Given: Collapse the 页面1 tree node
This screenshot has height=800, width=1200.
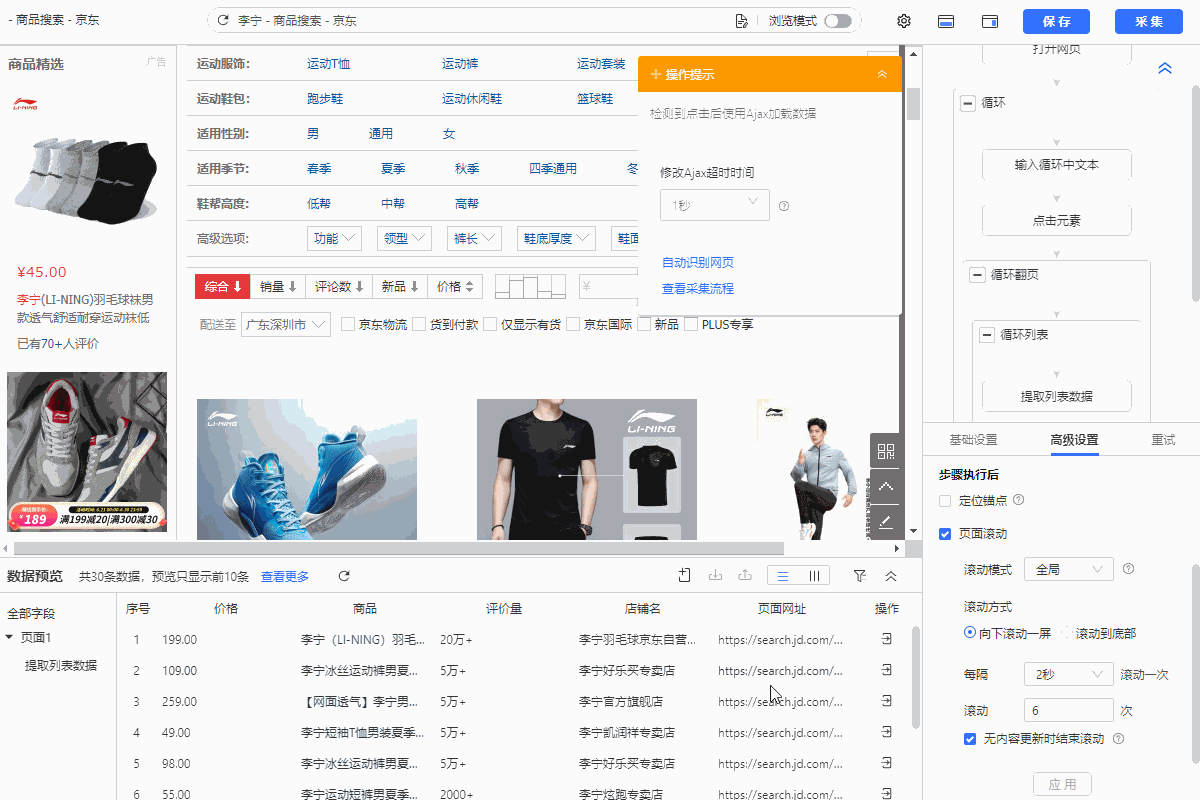Looking at the screenshot, I should coord(10,637).
